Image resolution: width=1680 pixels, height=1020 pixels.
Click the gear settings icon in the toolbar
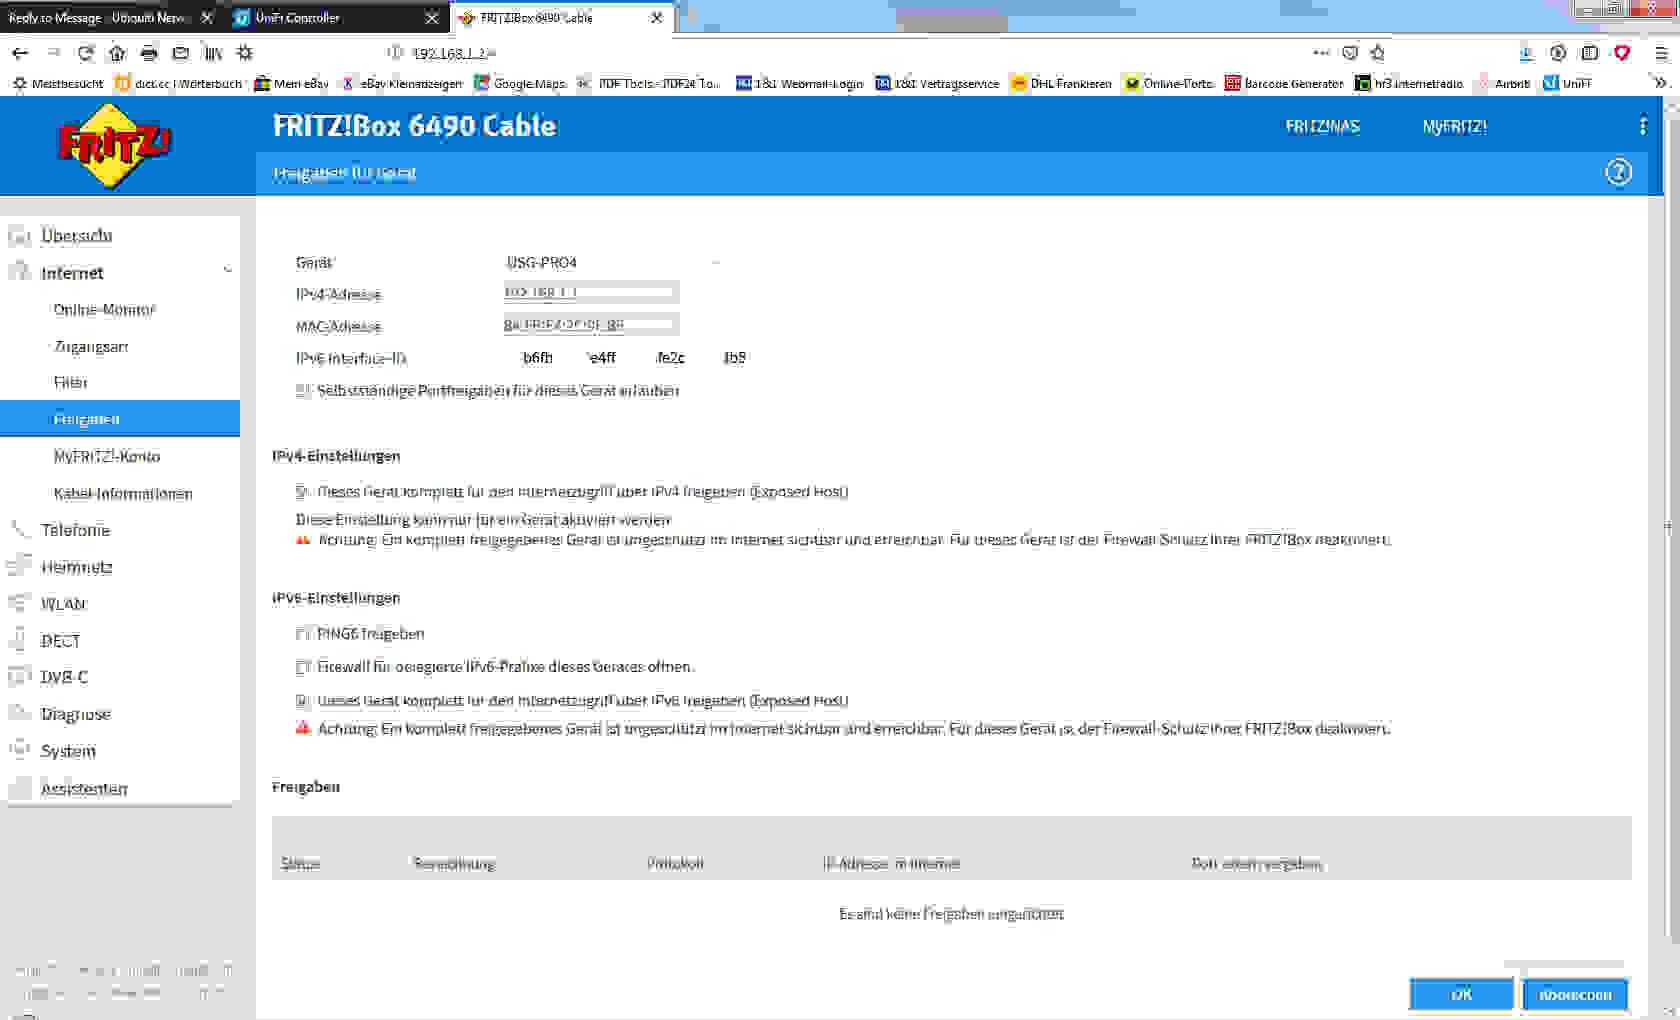(x=244, y=53)
